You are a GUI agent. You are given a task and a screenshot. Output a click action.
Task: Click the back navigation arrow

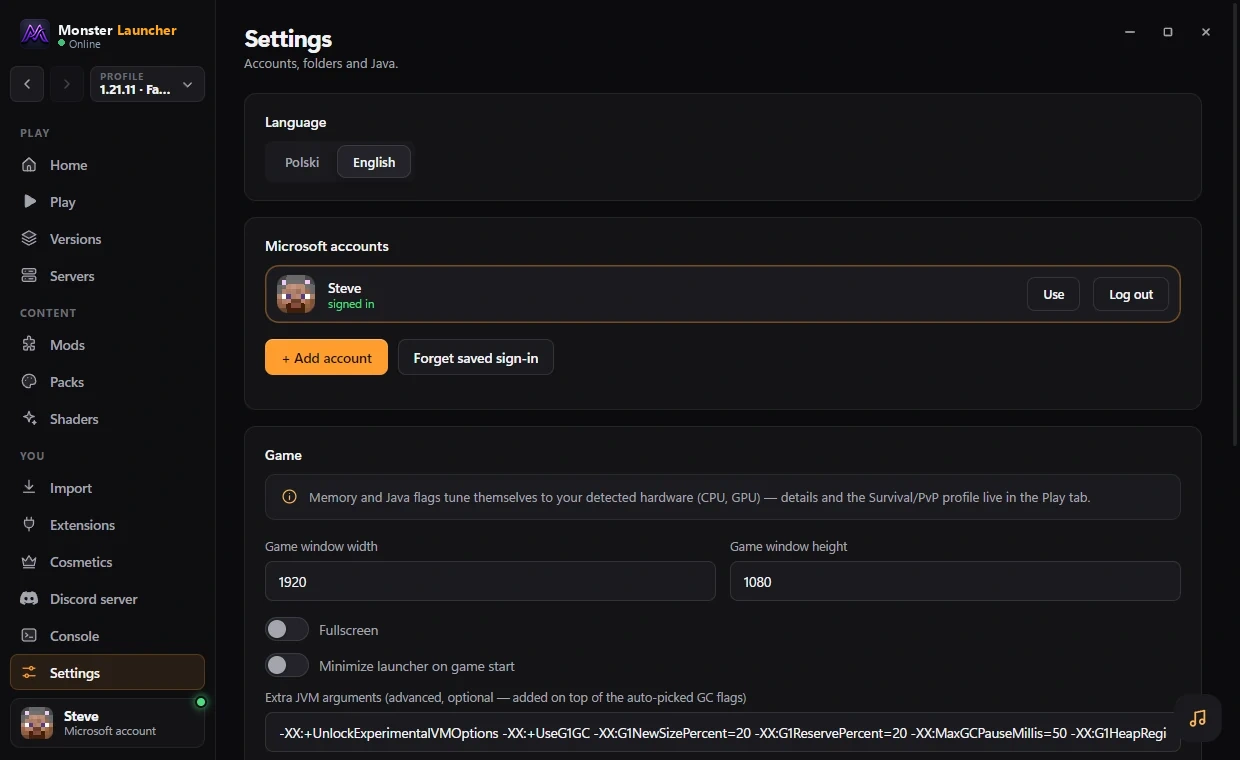click(x=27, y=84)
